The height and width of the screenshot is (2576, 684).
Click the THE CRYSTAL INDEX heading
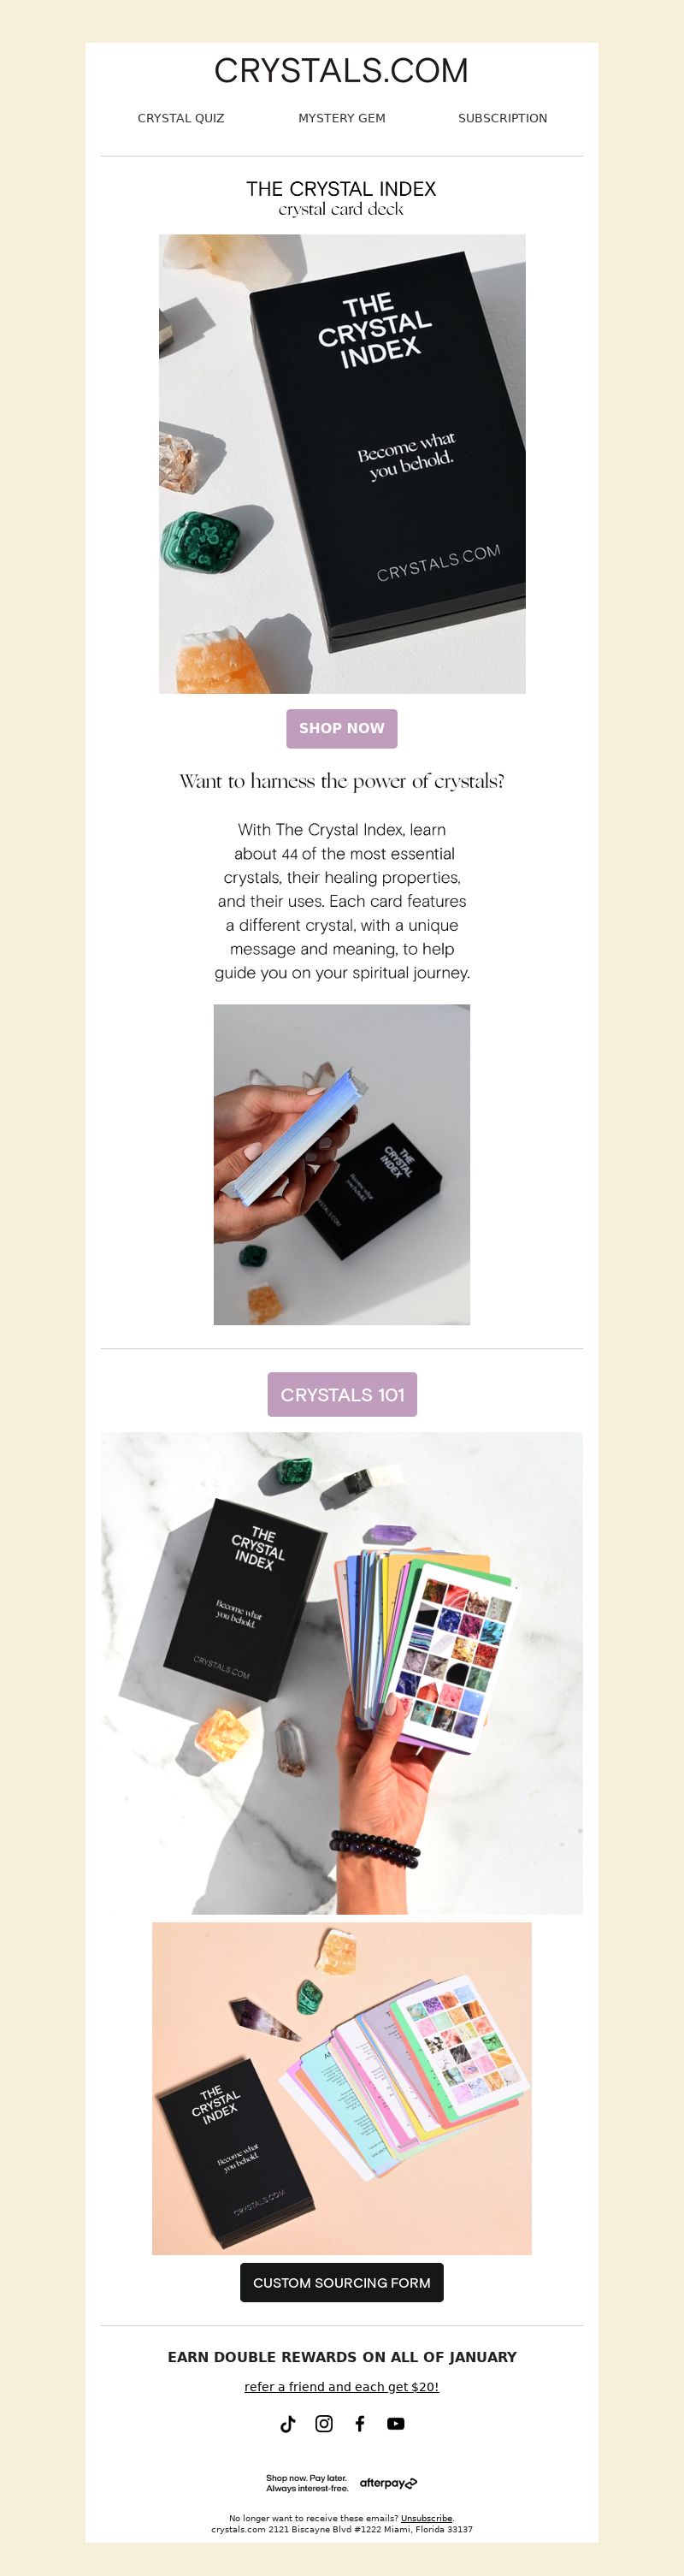click(x=341, y=189)
